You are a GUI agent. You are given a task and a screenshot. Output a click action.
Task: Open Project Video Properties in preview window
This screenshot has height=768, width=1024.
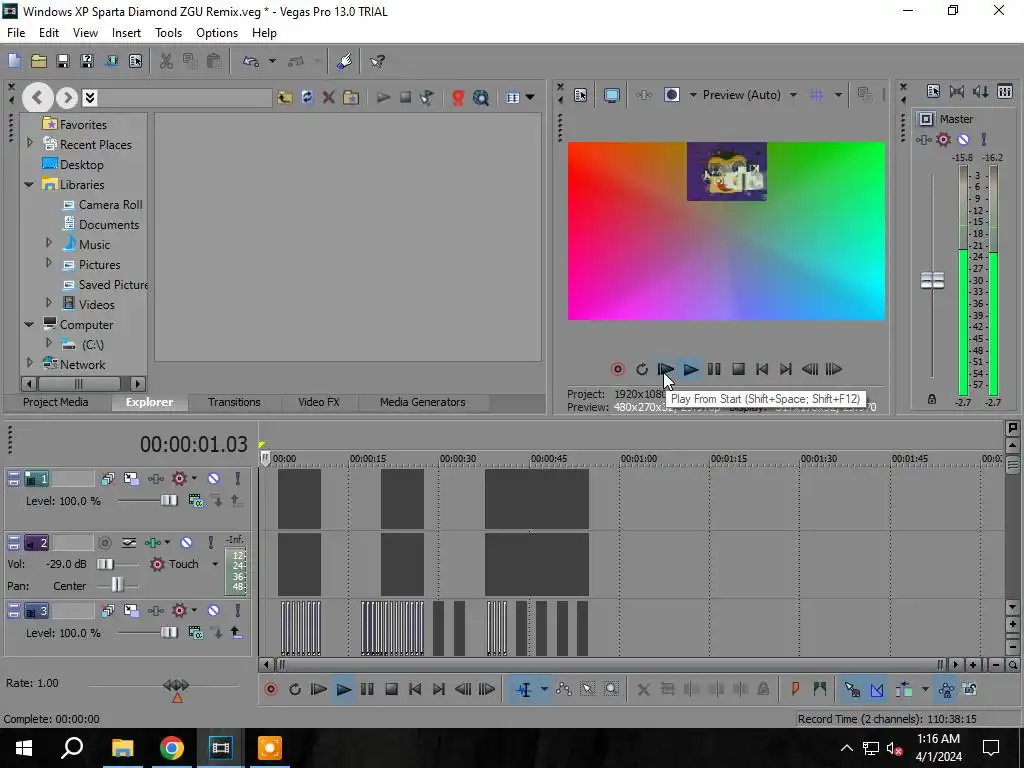click(x=580, y=95)
